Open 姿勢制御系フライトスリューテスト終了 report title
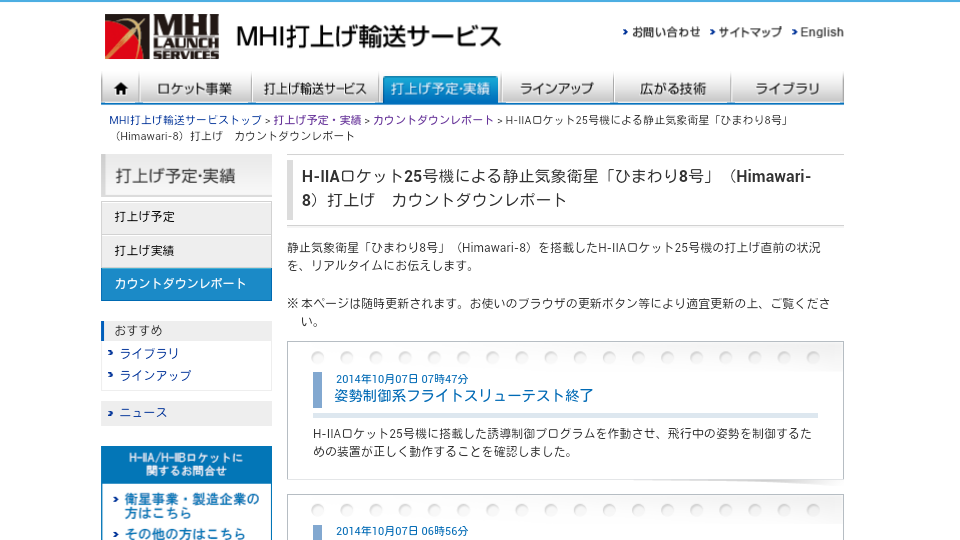The height and width of the screenshot is (540, 960). click(463, 396)
